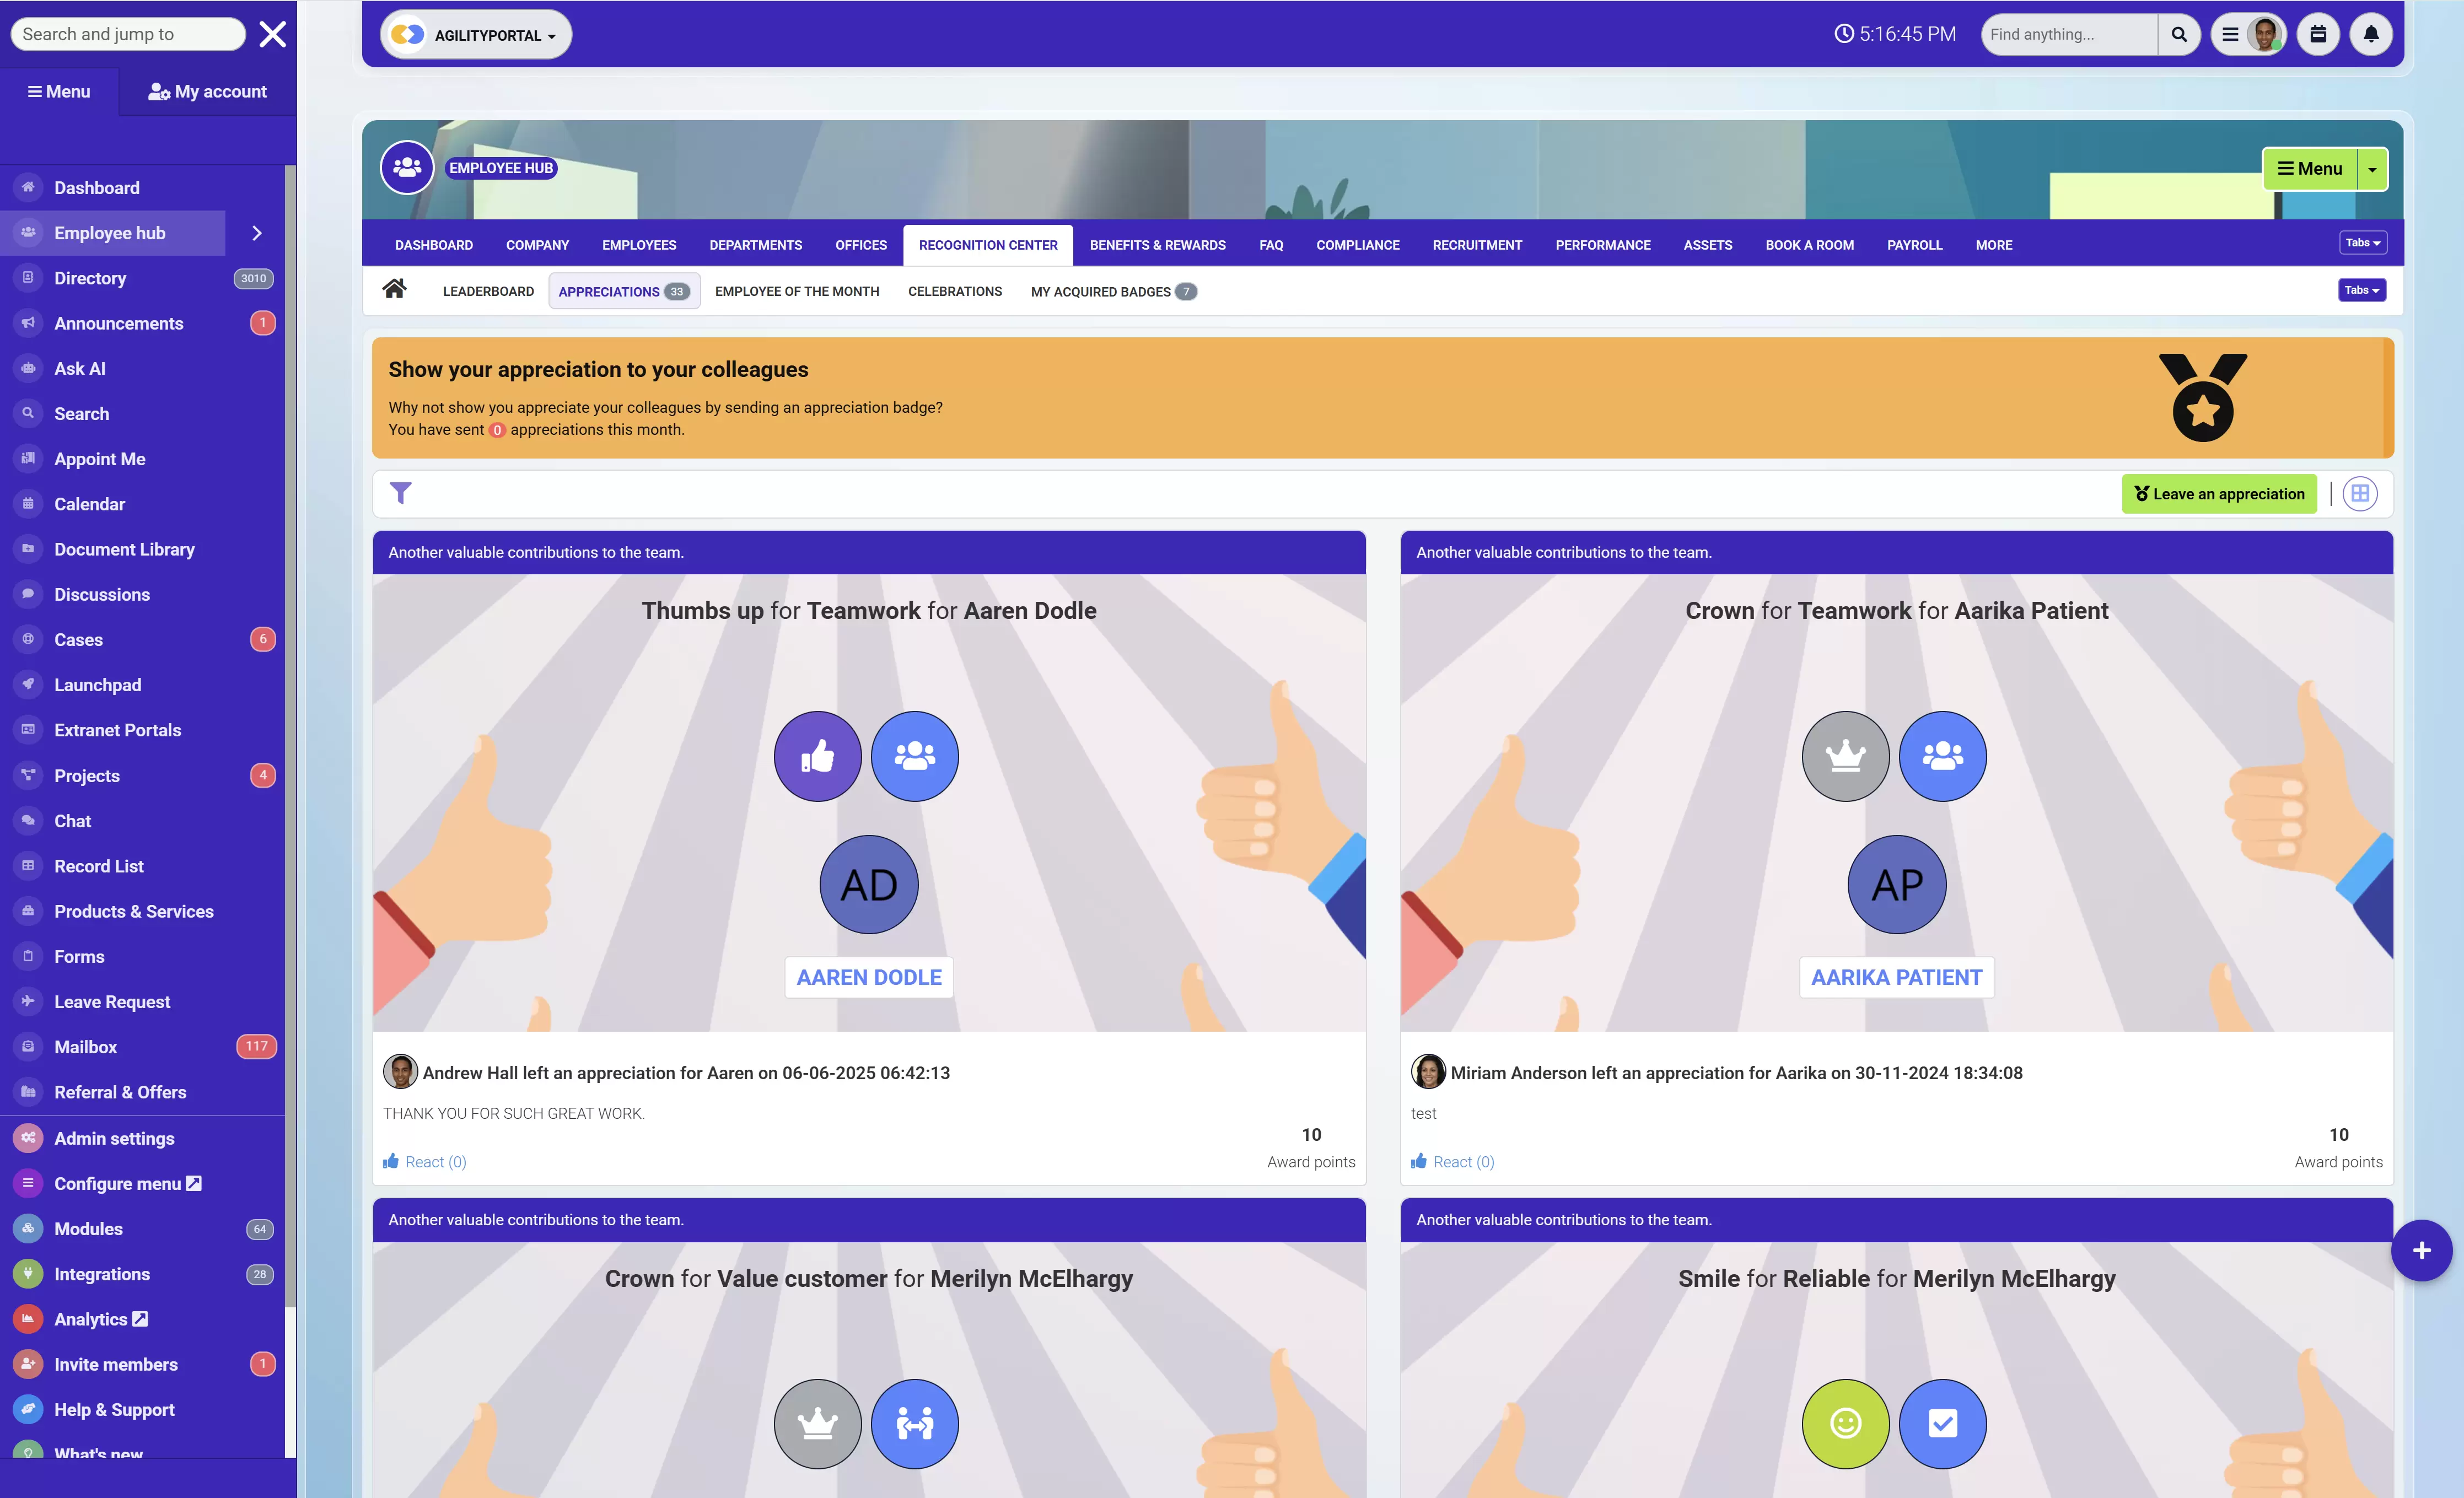Open the notifications bell icon
The height and width of the screenshot is (1498, 2464).
click(x=2370, y=34)
